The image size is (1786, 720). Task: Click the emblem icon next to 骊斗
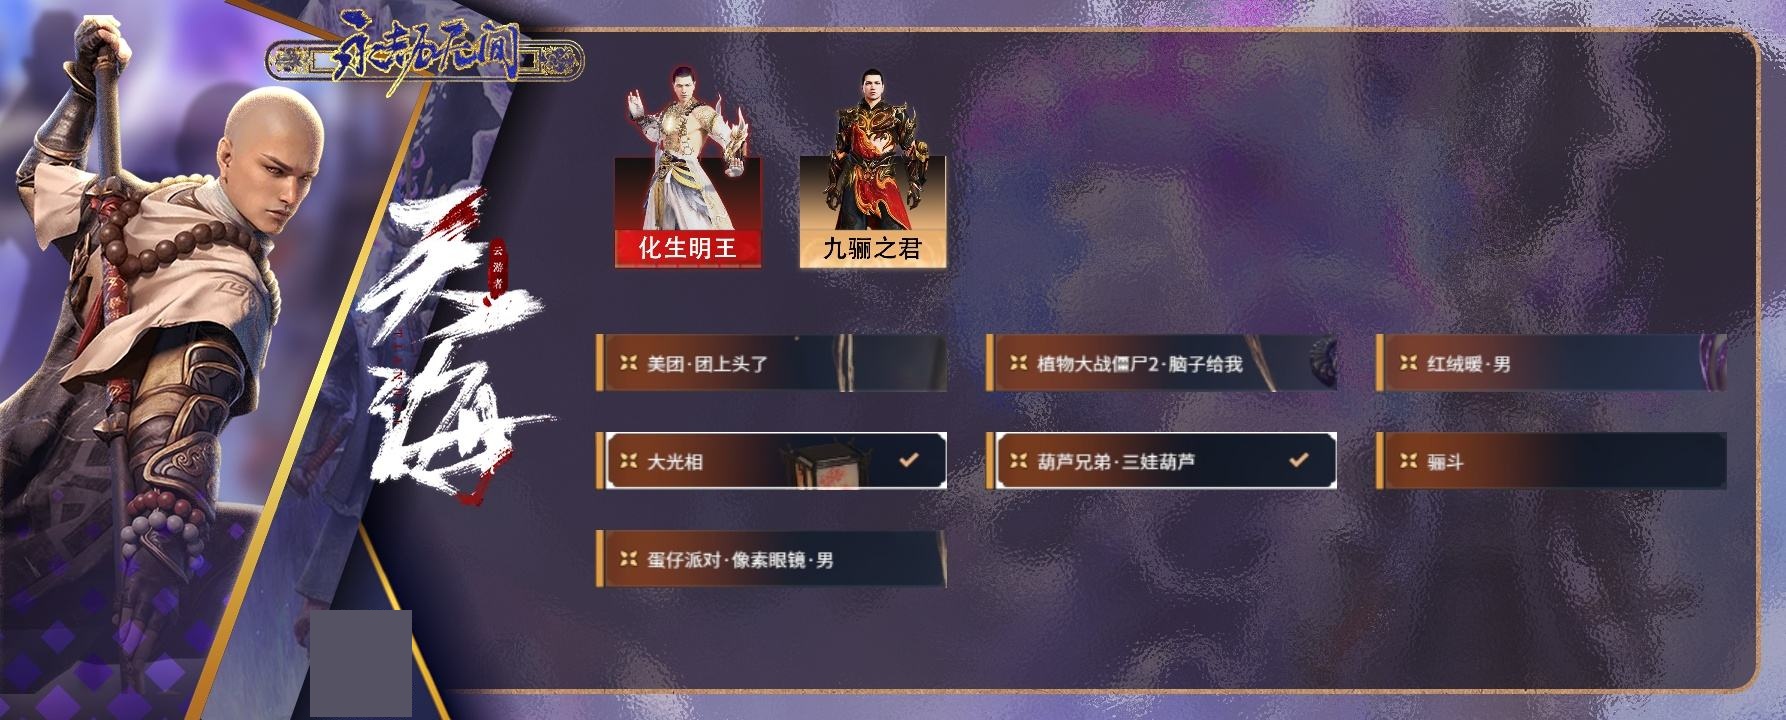[x=1408, y=461]
